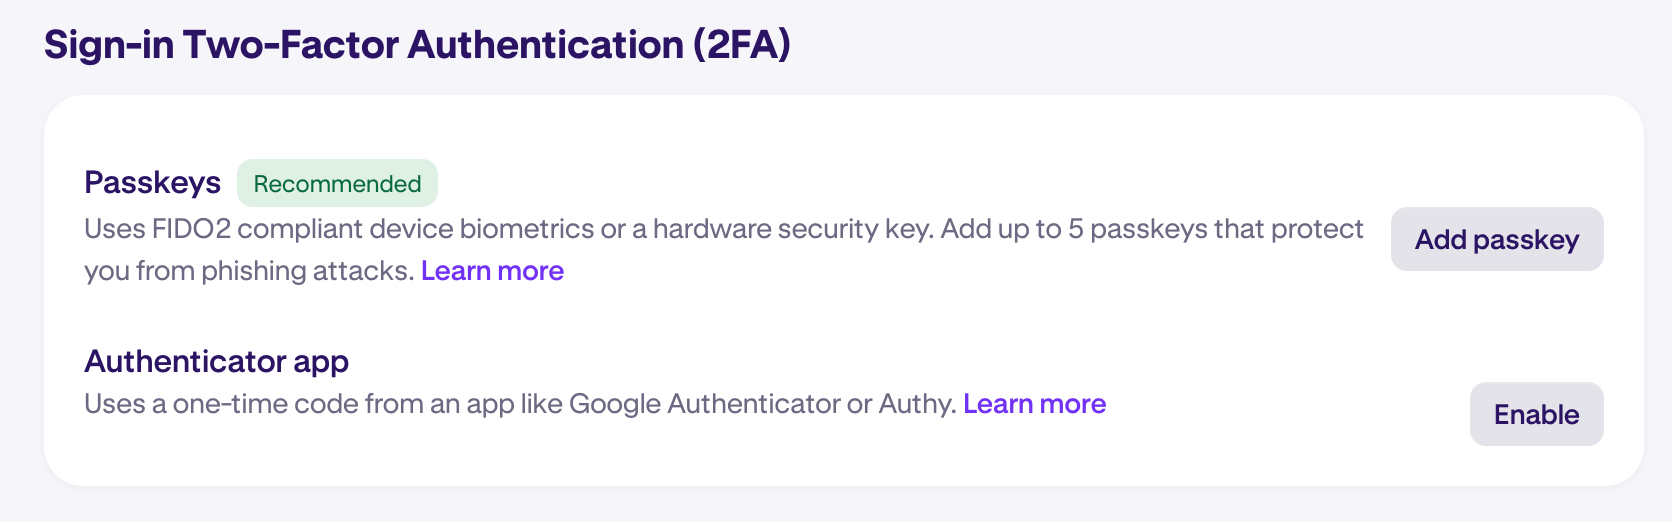Select the Passkeys heading
The width and height of the screenshot is (1672, 522).
pyautogui.click(x=152, y=183)
